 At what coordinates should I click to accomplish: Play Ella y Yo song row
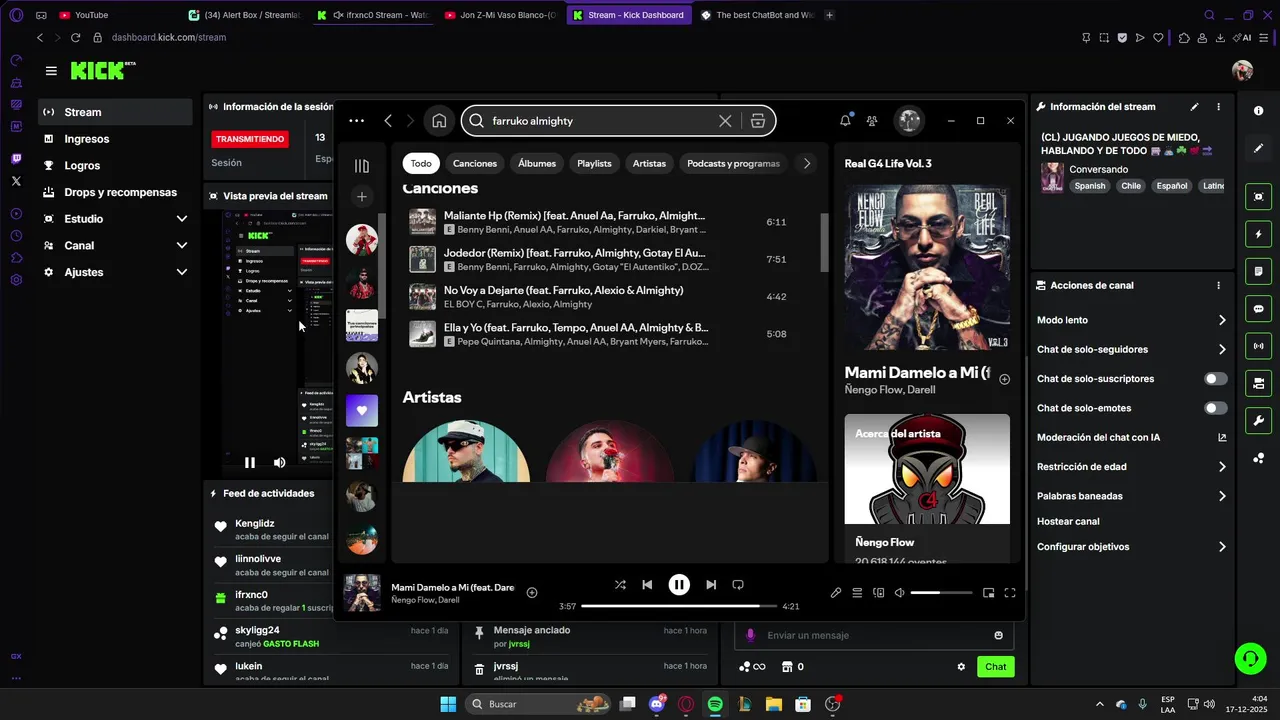pos(605,334)
